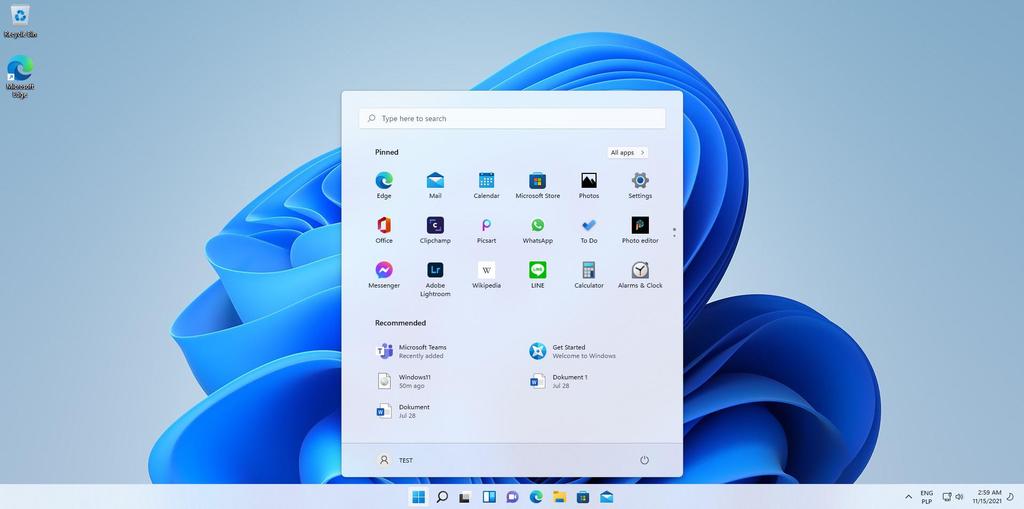
Task: Open the LINE app
Action: [537, 275]
